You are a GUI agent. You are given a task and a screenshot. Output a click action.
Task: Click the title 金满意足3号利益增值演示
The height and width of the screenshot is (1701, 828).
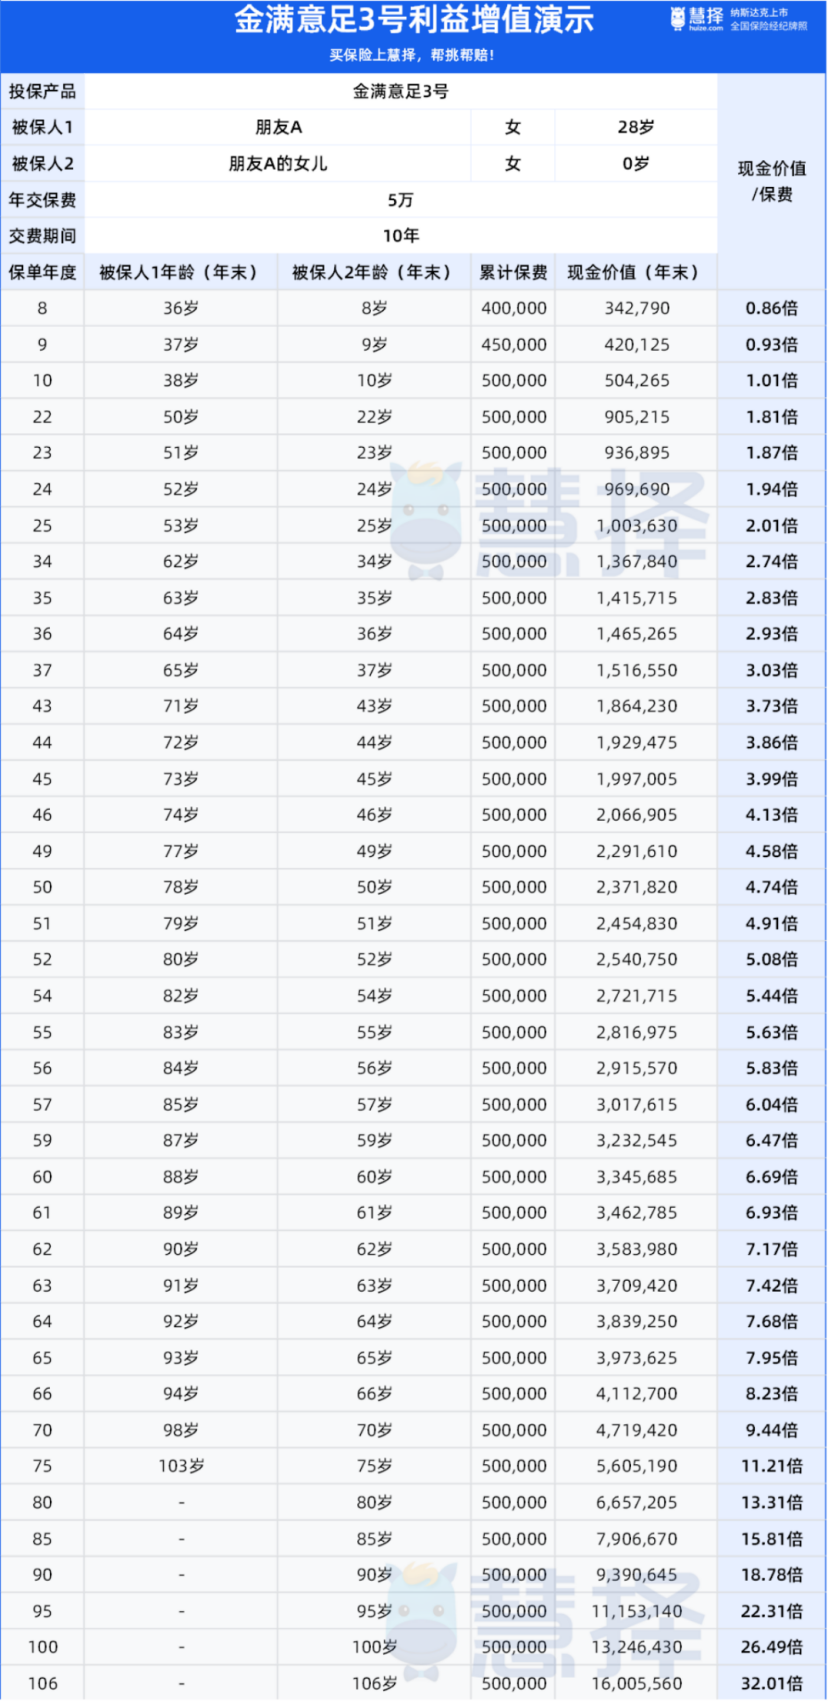tap(414, 19)
